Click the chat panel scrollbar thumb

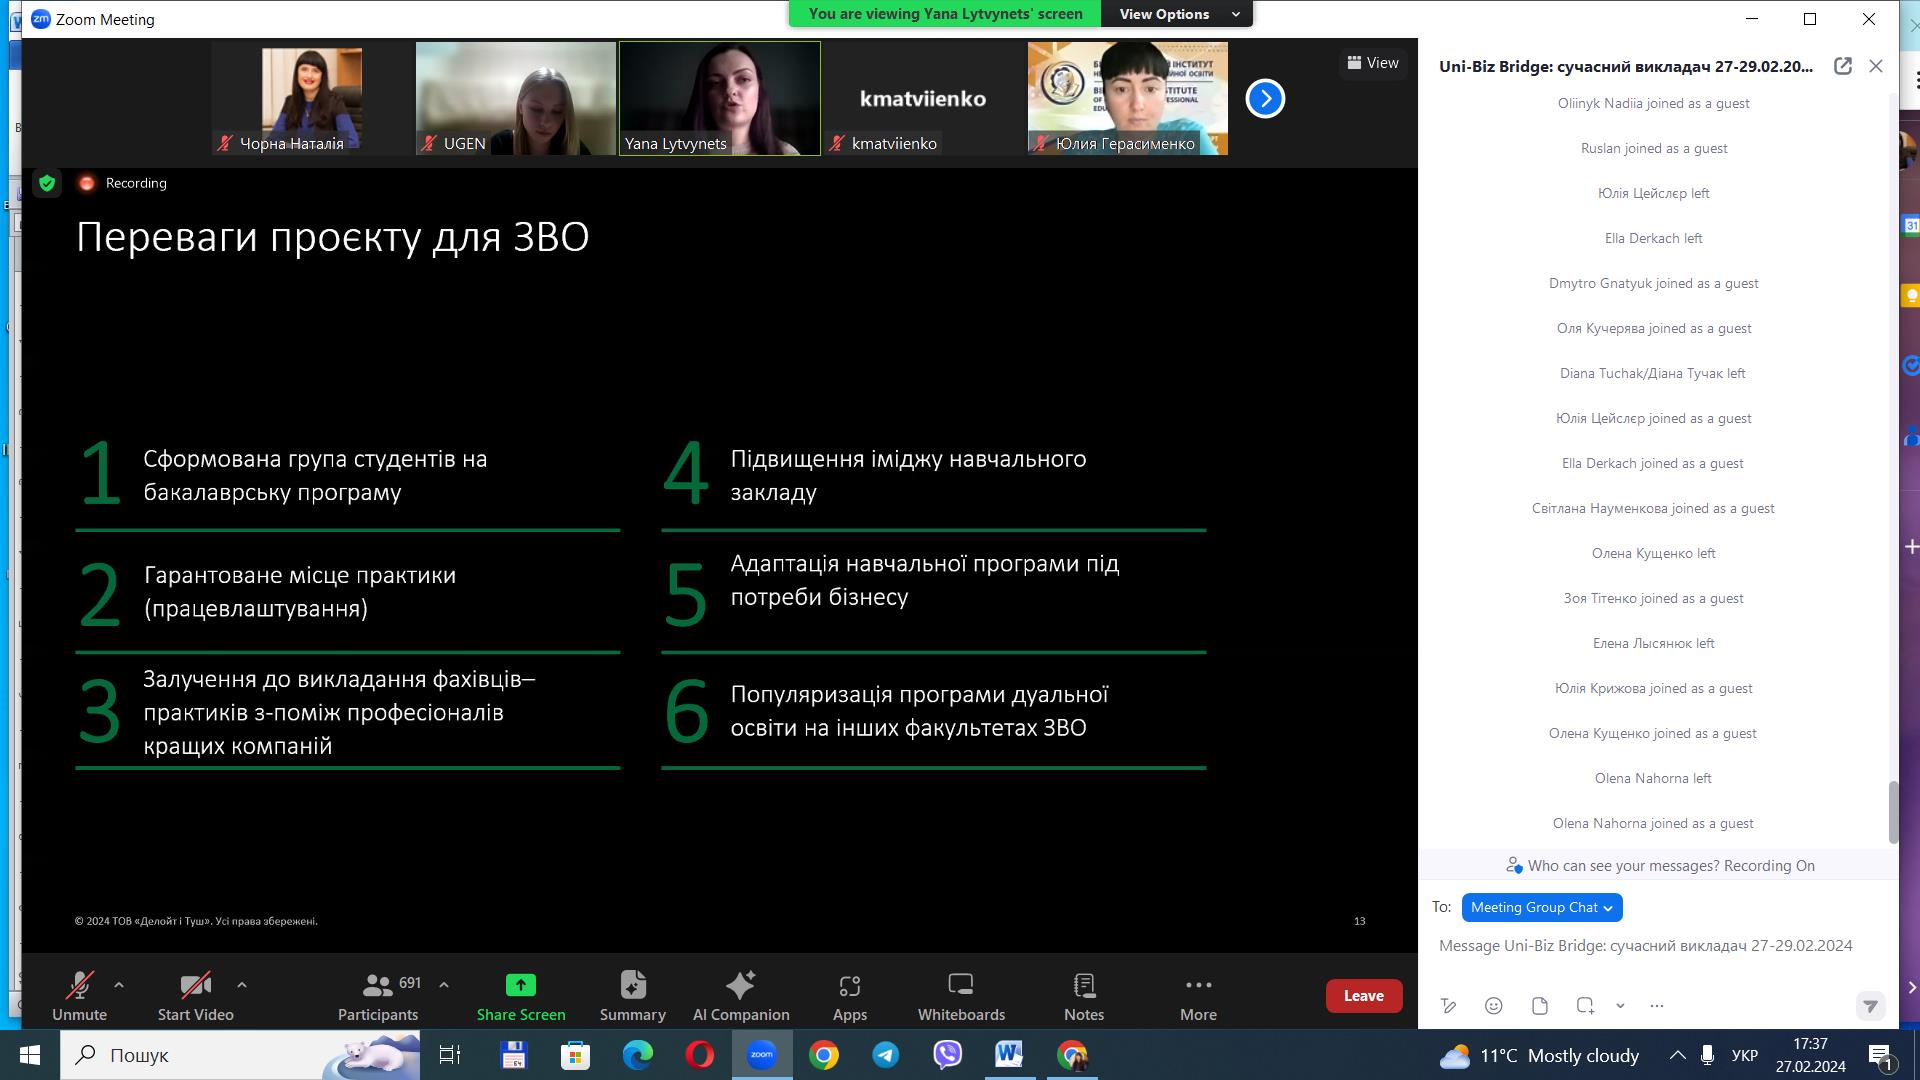tap(1892, 811)
